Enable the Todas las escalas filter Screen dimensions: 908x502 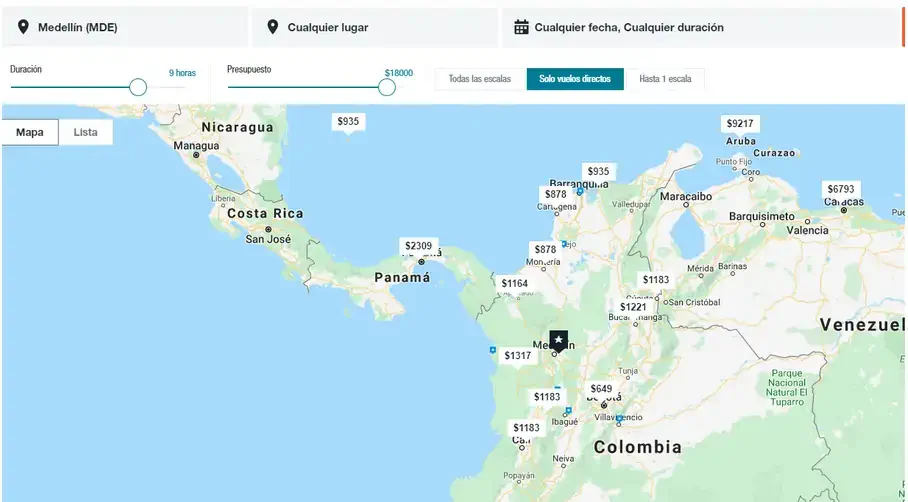(480, 79)
